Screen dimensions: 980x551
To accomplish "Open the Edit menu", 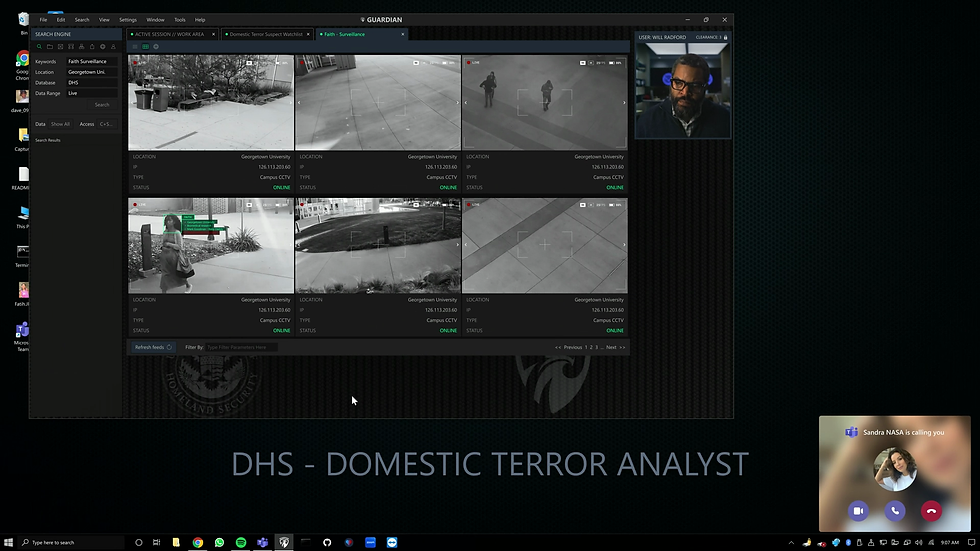I will [61, 20].
